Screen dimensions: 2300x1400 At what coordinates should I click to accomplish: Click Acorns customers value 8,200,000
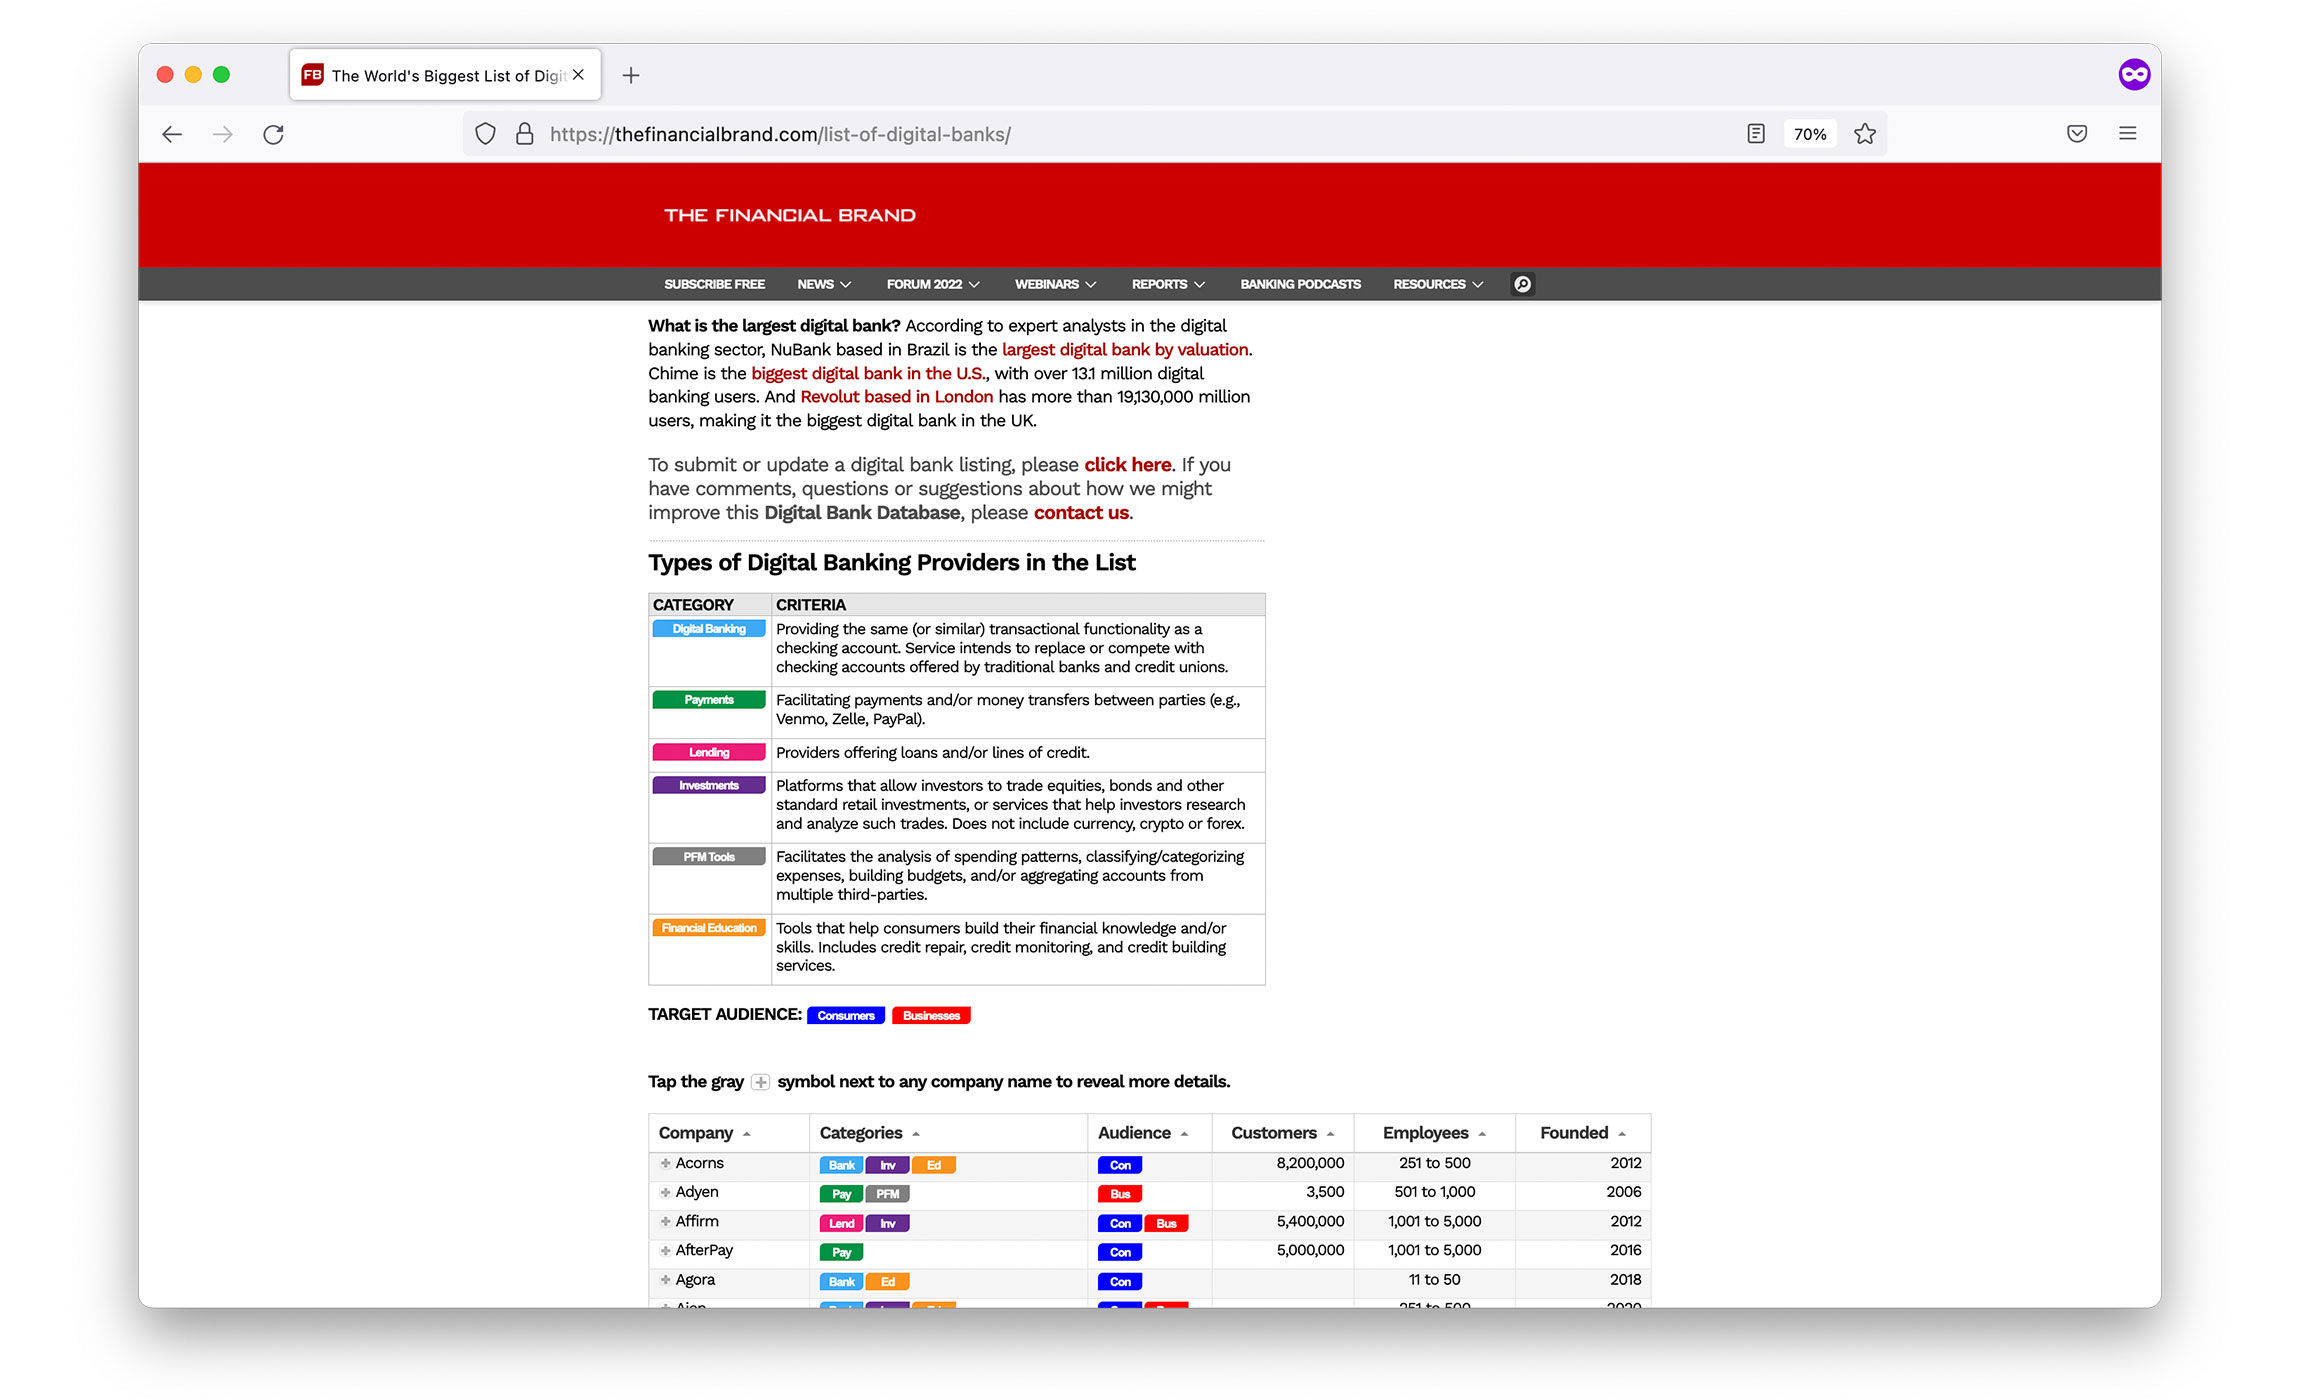pos(1310,1163)
